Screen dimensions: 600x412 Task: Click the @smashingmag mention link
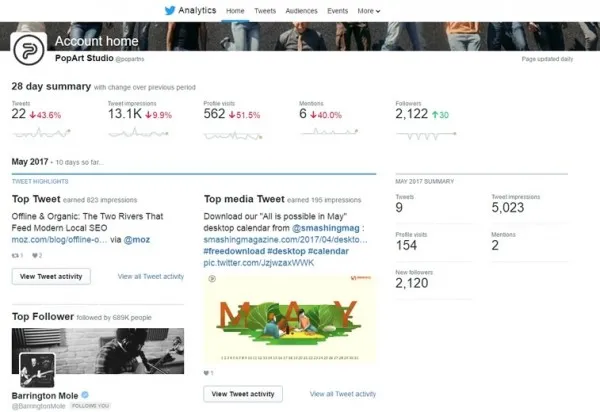click(x=326, y=228)
